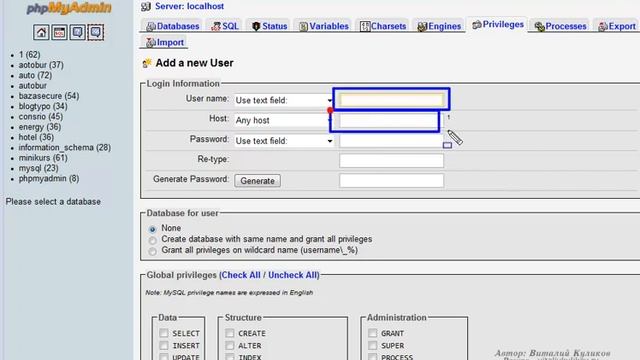
Task: Open the User name type dropdown
Action: pos(284,100)
